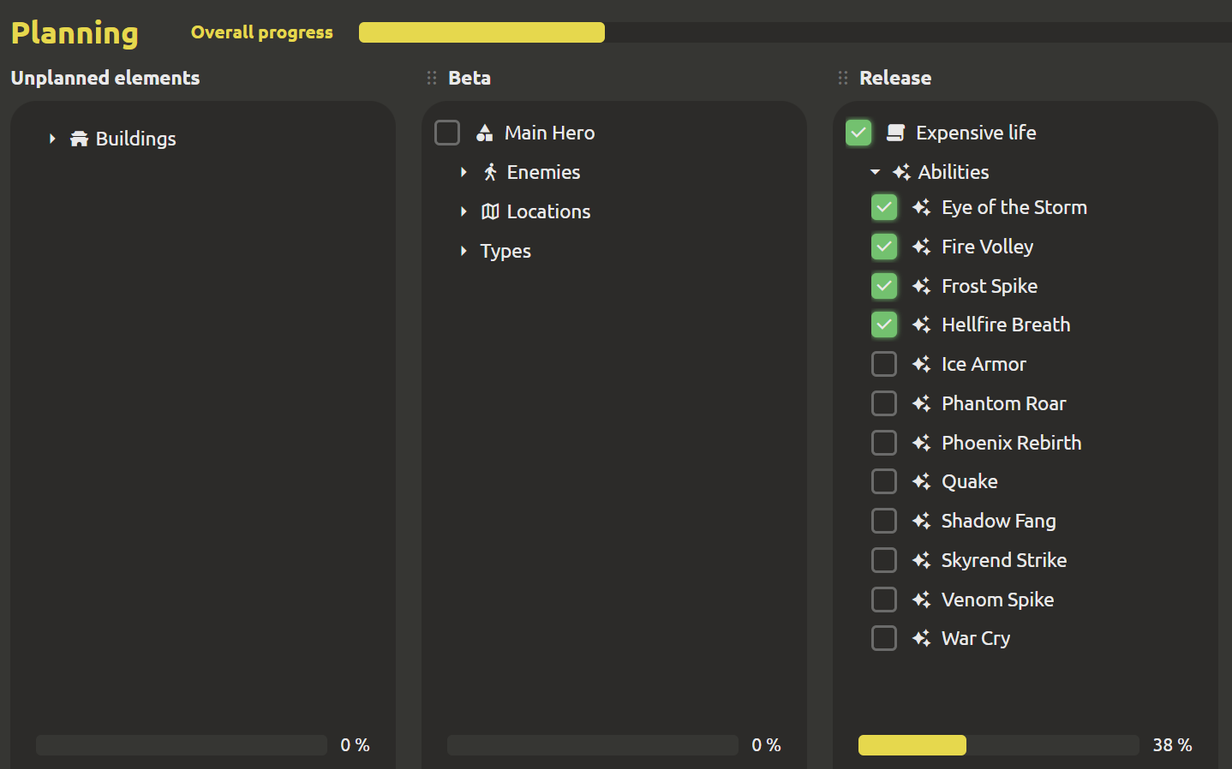Tick the Ice Armor checkbox

click(884, 364)
